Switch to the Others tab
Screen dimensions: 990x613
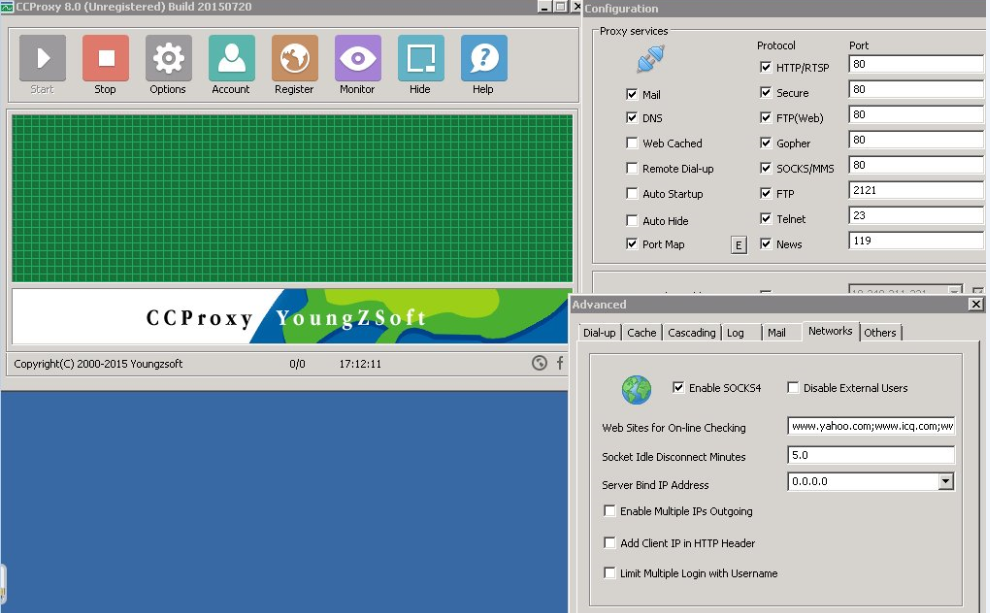click(x=880, y=333)
